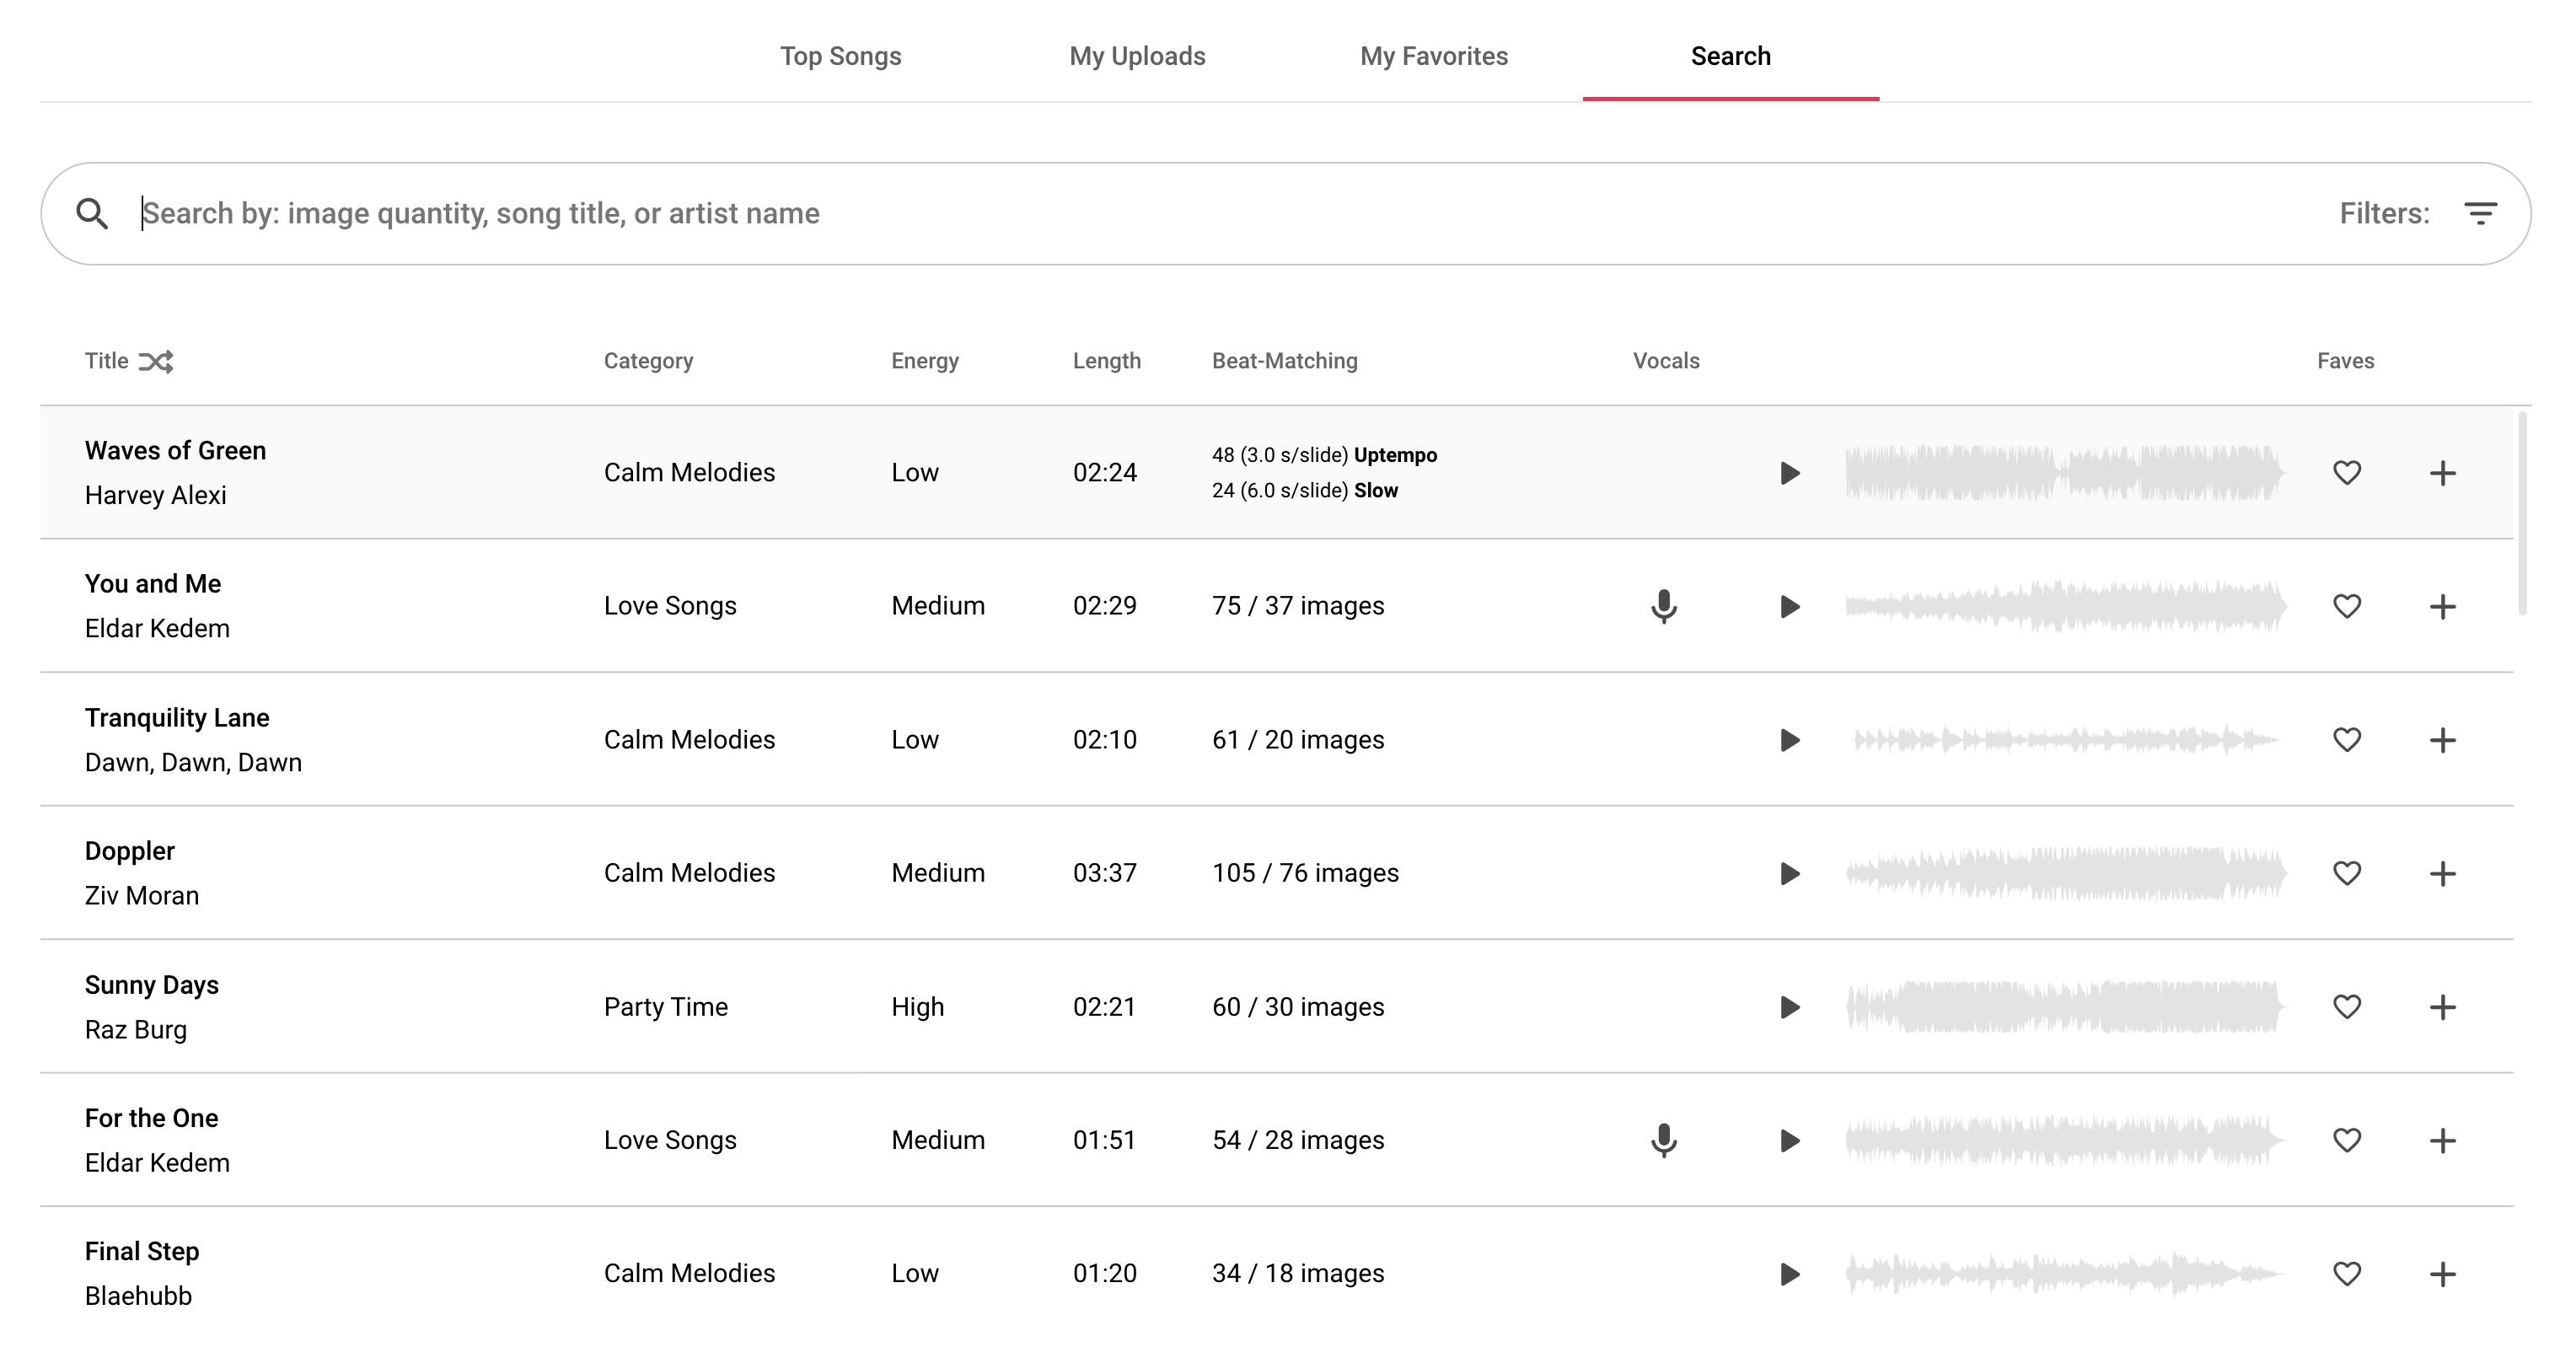Image resolution: width=2576 pixels, height=1347 pixels.
Task: Favorite the Waves of Green song
Action: 2346,474
